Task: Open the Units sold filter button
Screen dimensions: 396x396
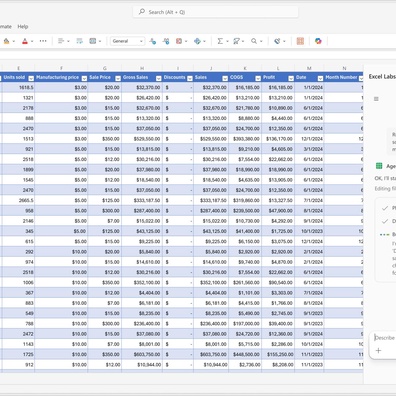Action: tap(31, 78)
